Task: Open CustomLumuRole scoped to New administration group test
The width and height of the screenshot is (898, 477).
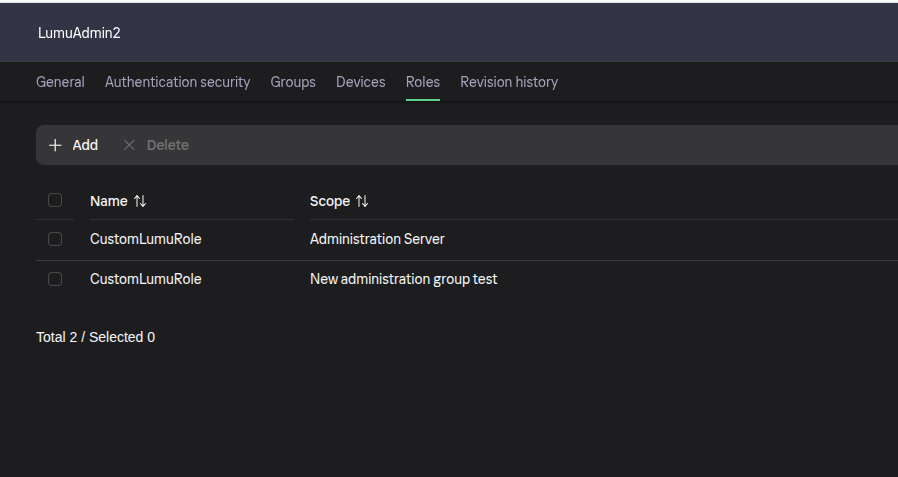Action: (x=145, y=279)
